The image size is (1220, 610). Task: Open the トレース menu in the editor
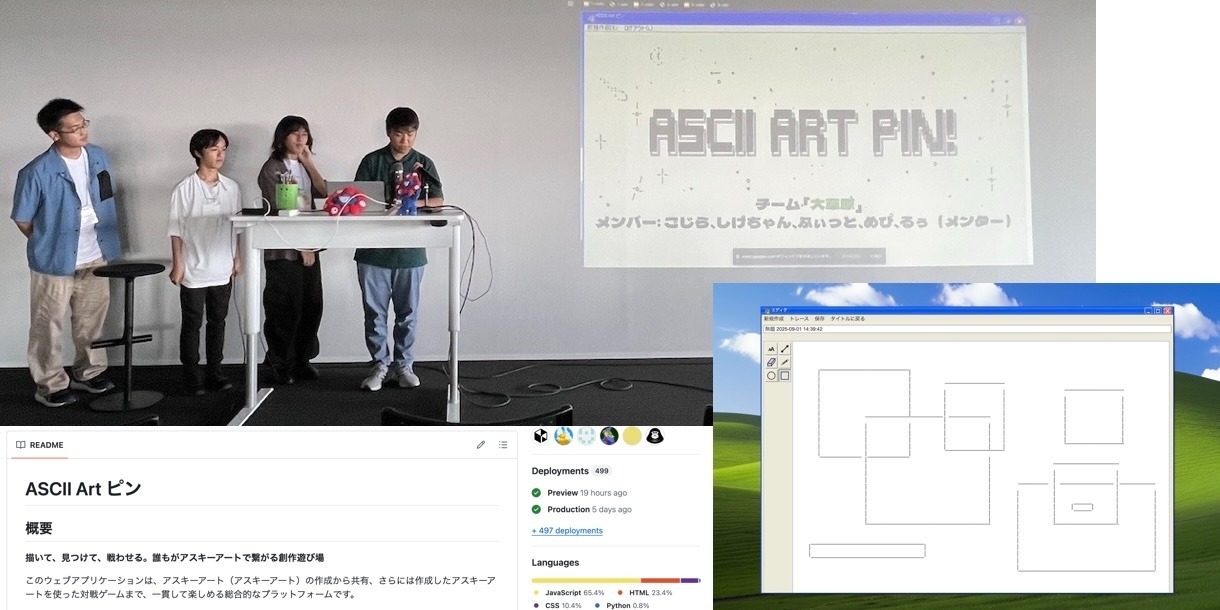[x=799, y=319]
